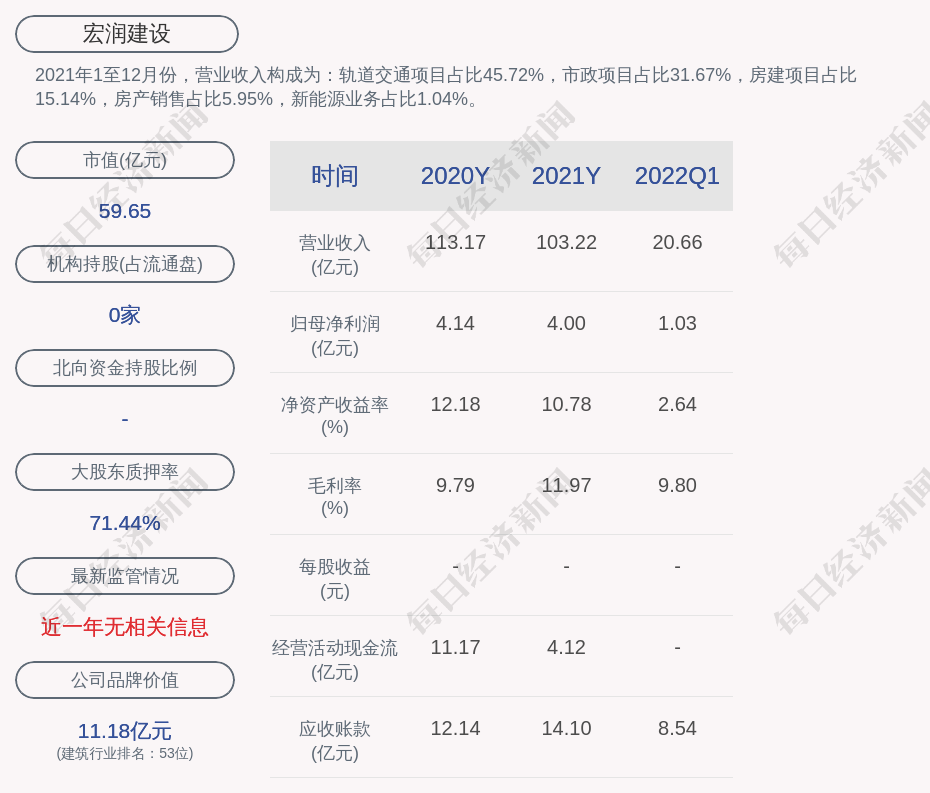930x793 pixels.
Task: Click the revenue composition paragraph starting 2021年1至12月份
Action: [x=445, y=87]
